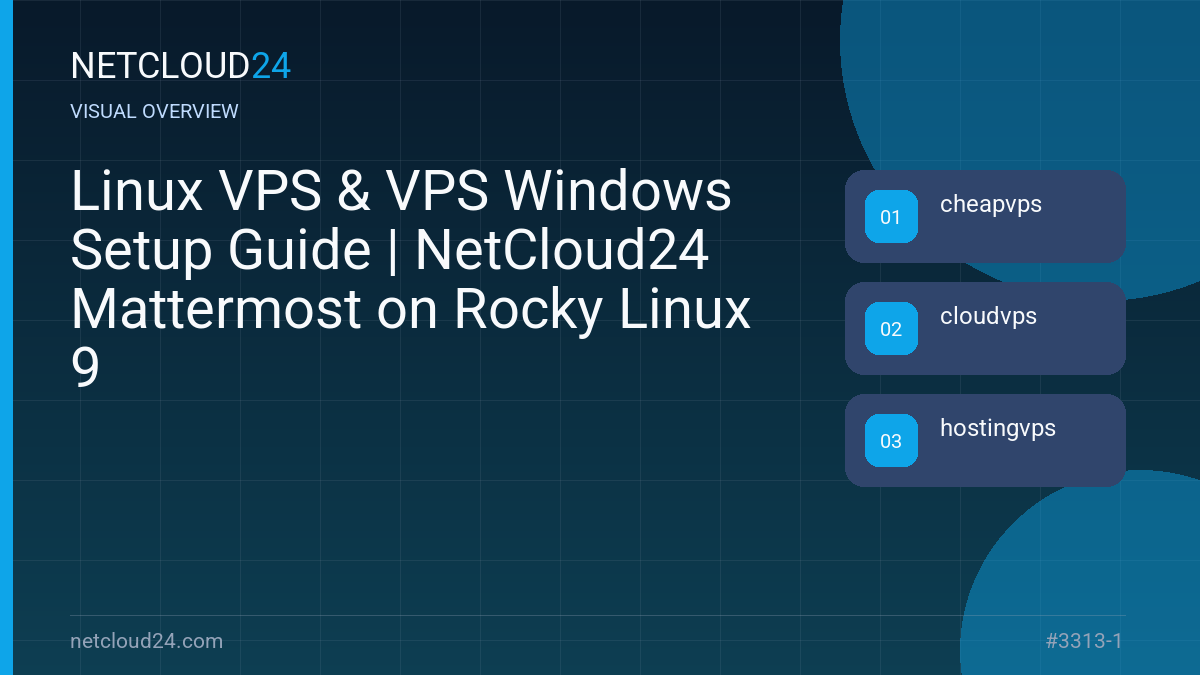Visit the netcloud24.com footer link
1200x675 pixels.
[147, 641]
